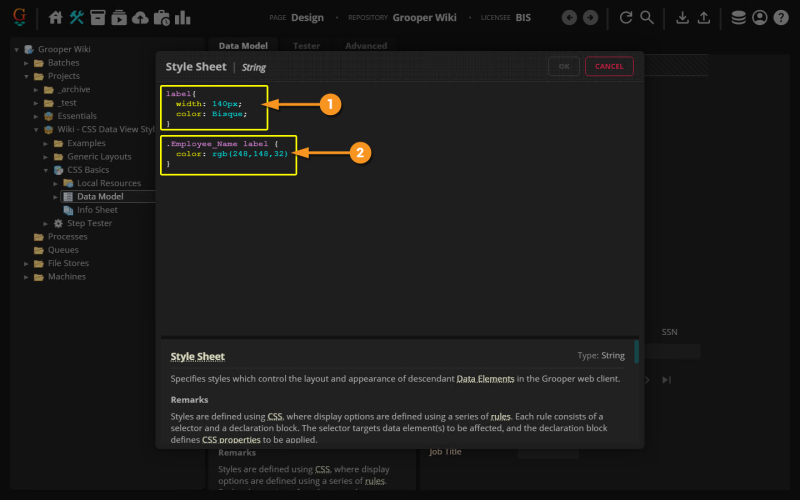Screen dimensions: 800x500
Task: Click the help panel scrollbar thumb
Action: pyautogui.click(x=636, y=352)
